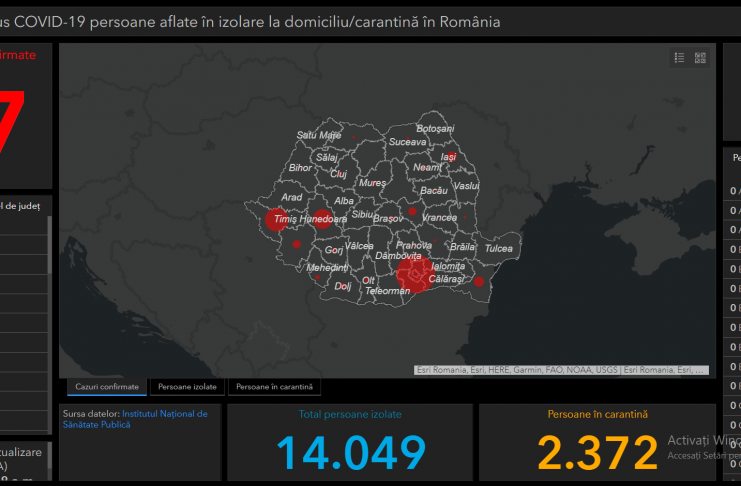Click the Tulcea county label on map

(x=498, y=248)
